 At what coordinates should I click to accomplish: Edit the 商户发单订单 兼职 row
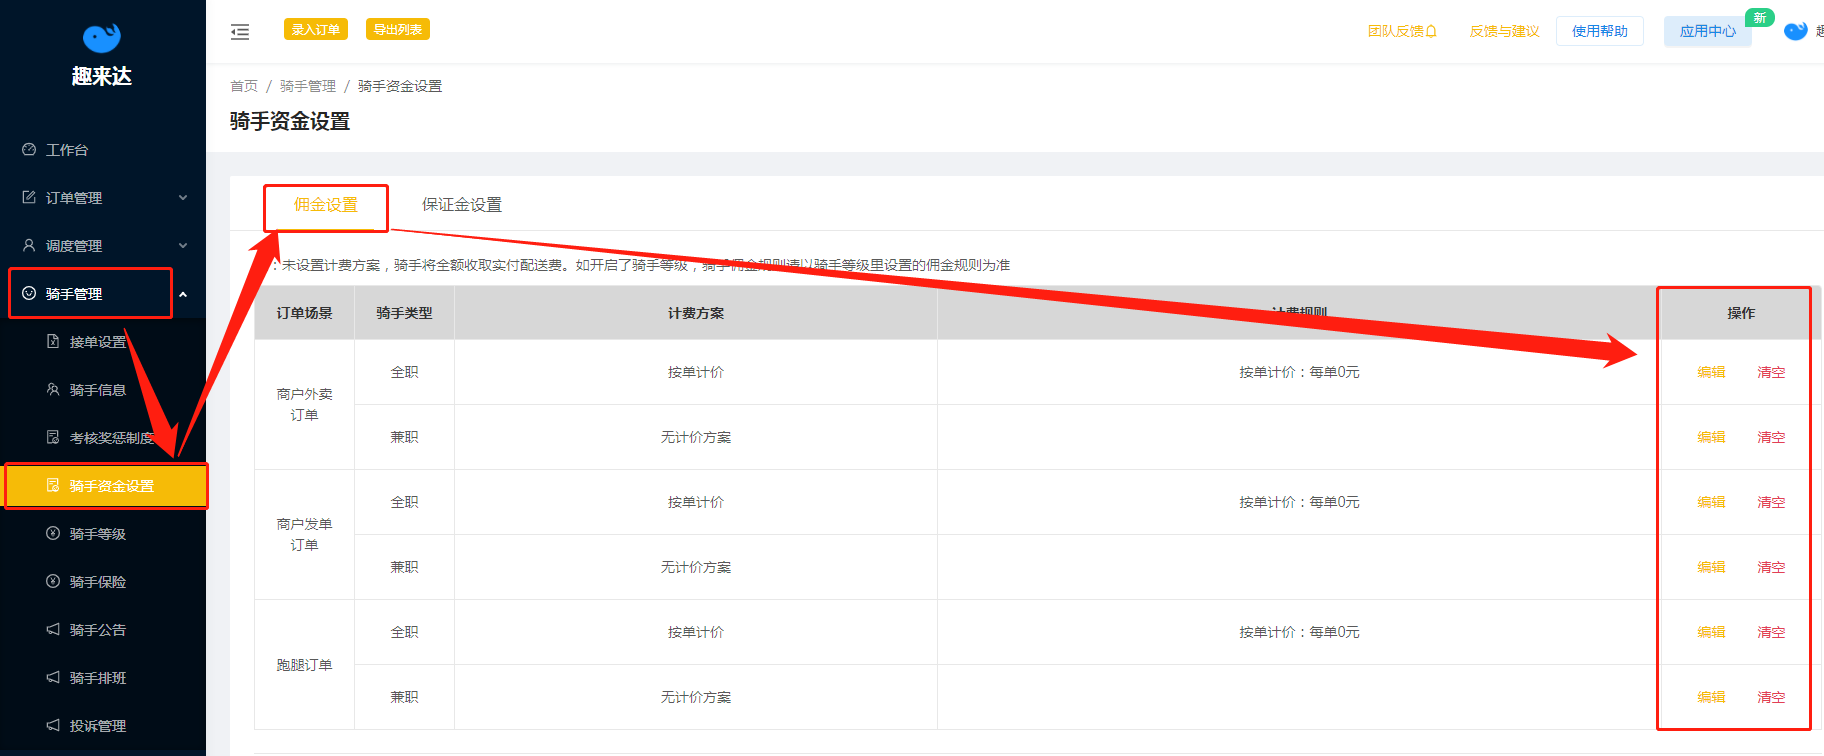coord(1711,567)
